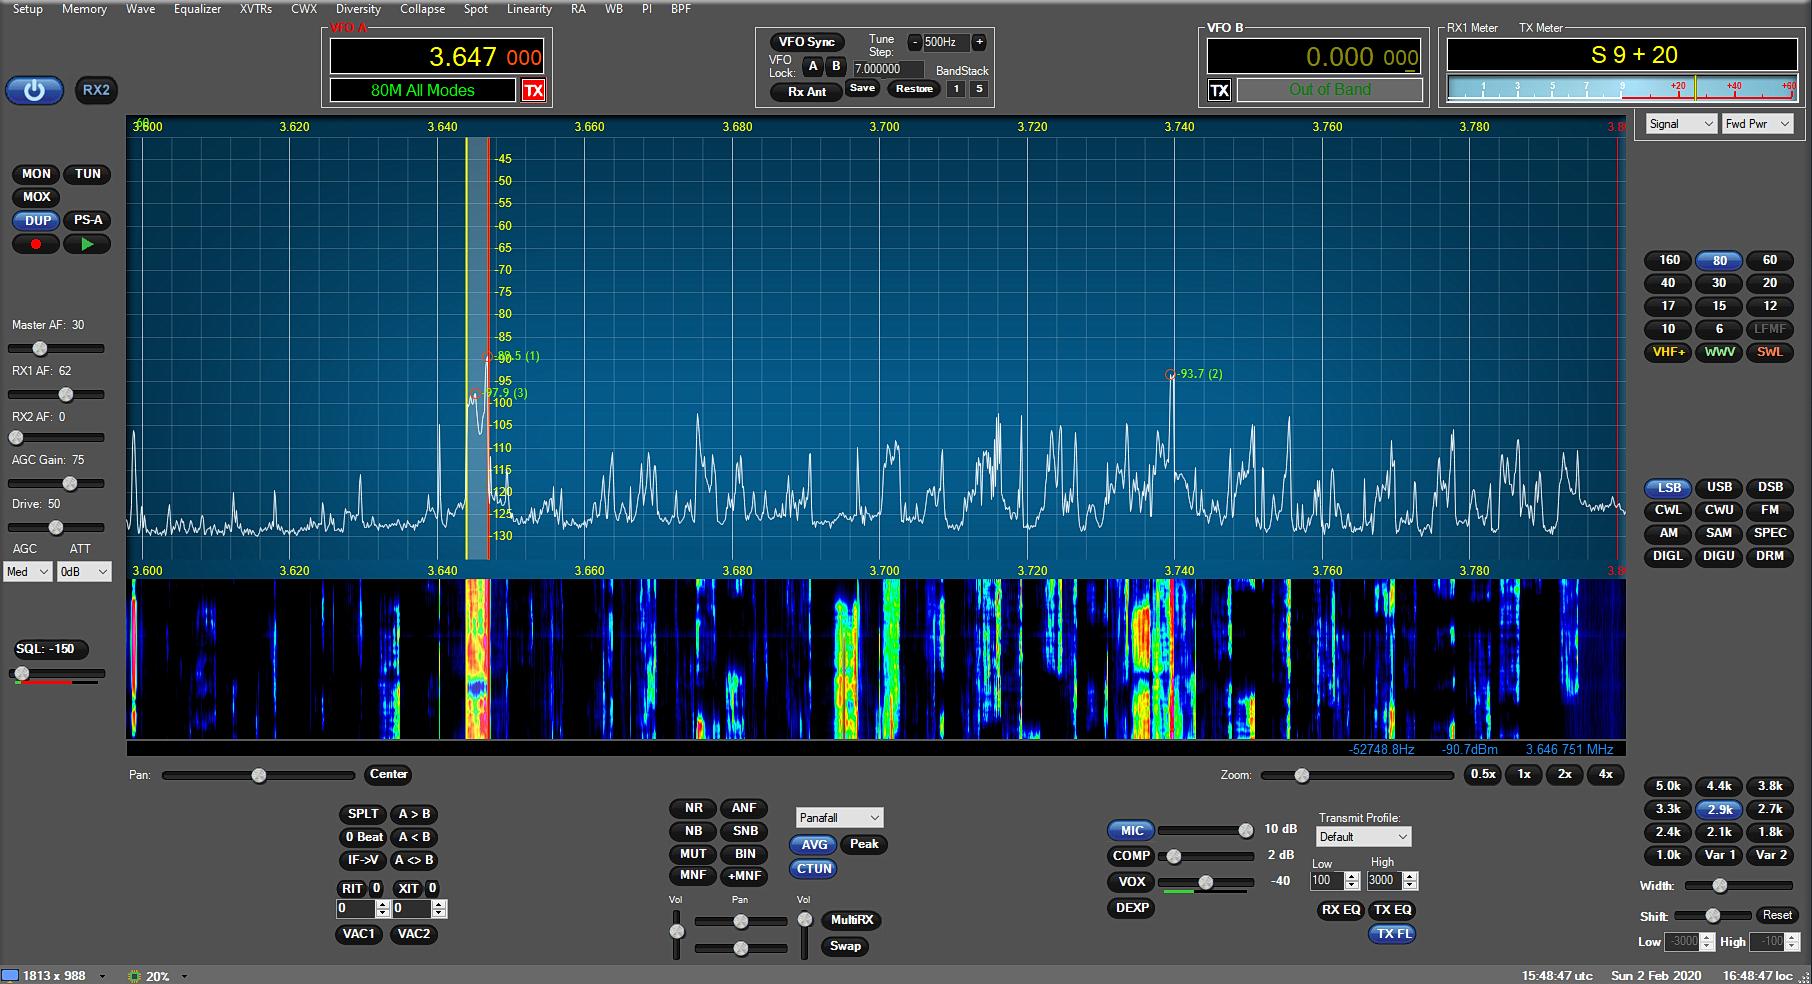Increase tune step with plus button
The width and height of the screenshot is (1812, 984).
979,42
